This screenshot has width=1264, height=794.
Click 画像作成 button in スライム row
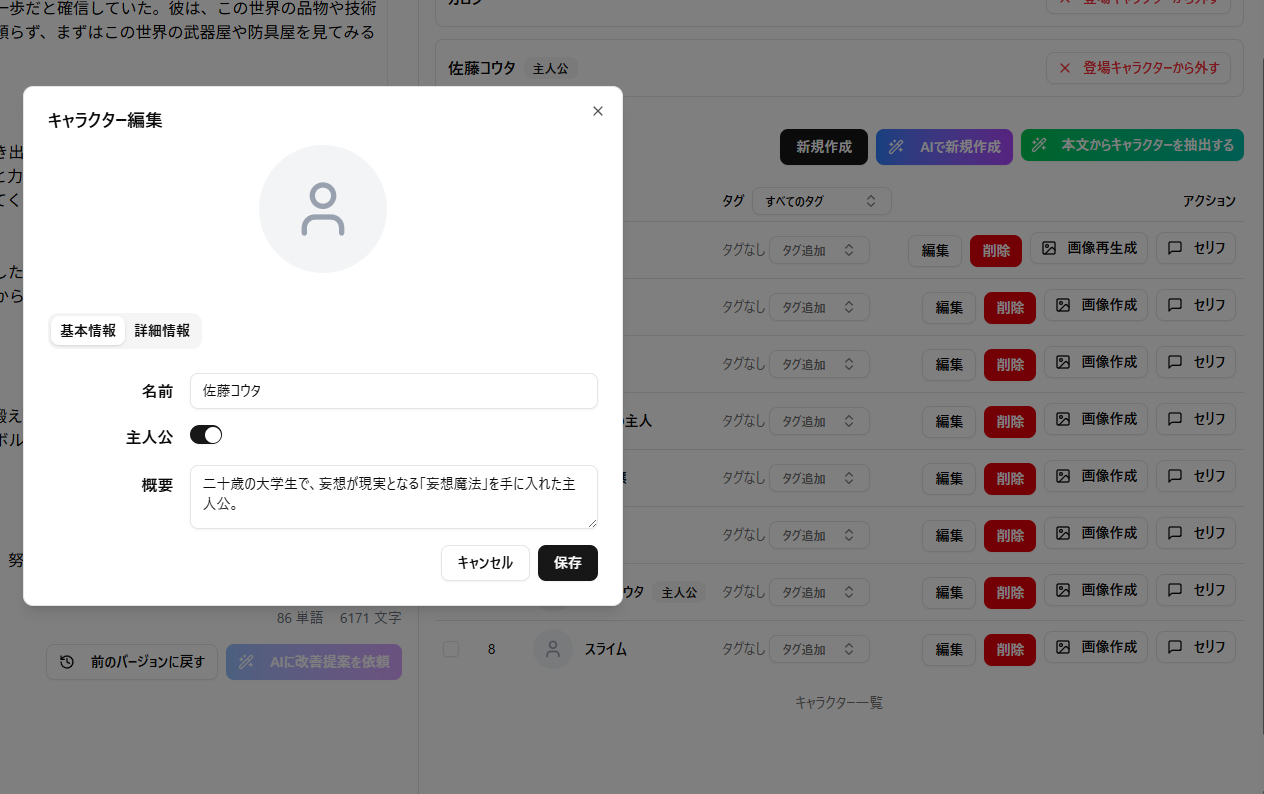pos(1096,647)
